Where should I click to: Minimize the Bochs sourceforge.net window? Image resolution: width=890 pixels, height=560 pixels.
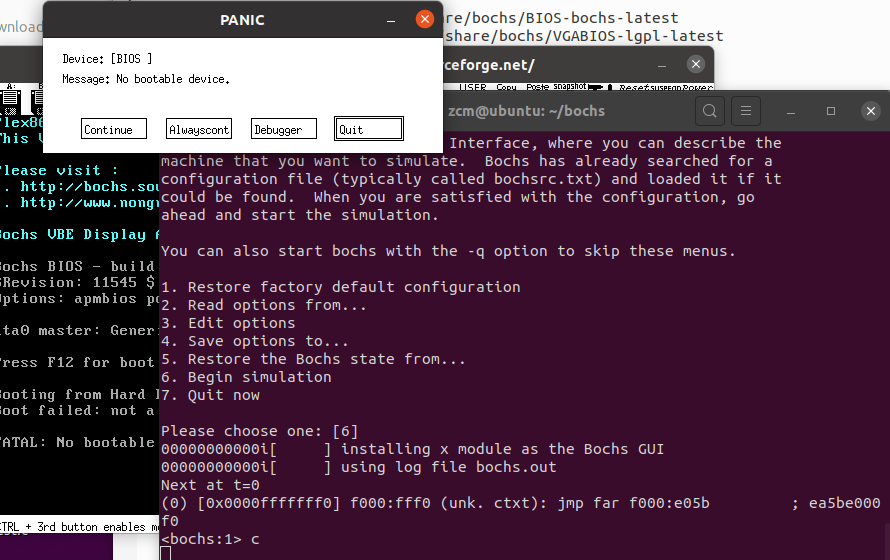click(662, 65)
